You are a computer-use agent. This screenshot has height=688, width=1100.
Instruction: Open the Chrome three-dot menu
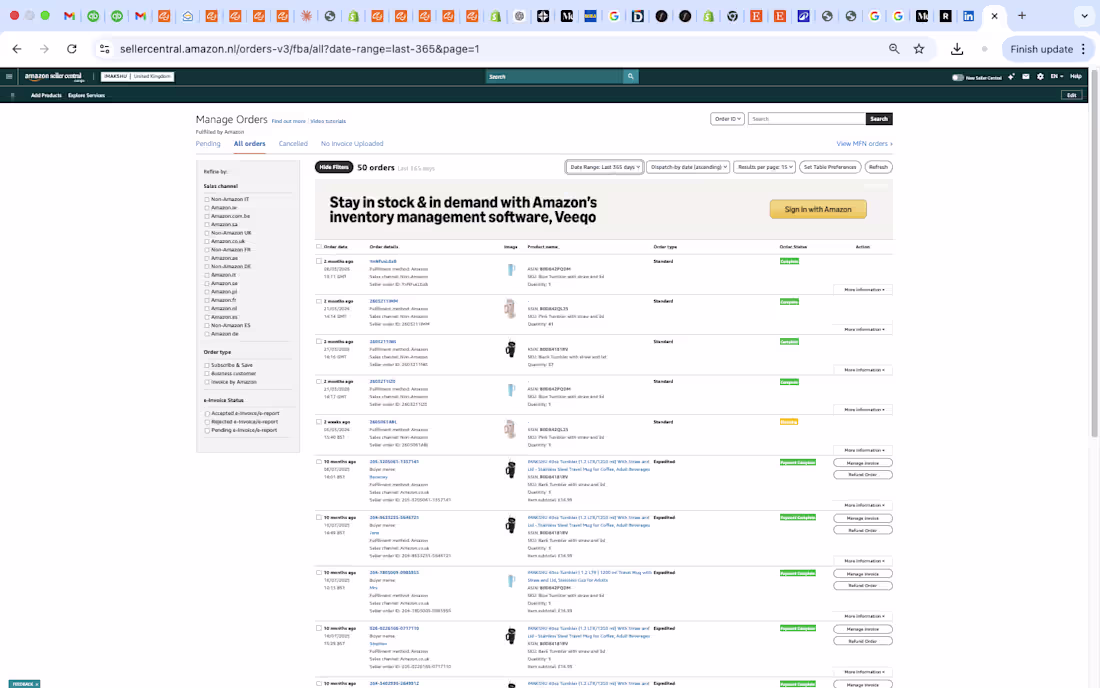[1084, 49]
